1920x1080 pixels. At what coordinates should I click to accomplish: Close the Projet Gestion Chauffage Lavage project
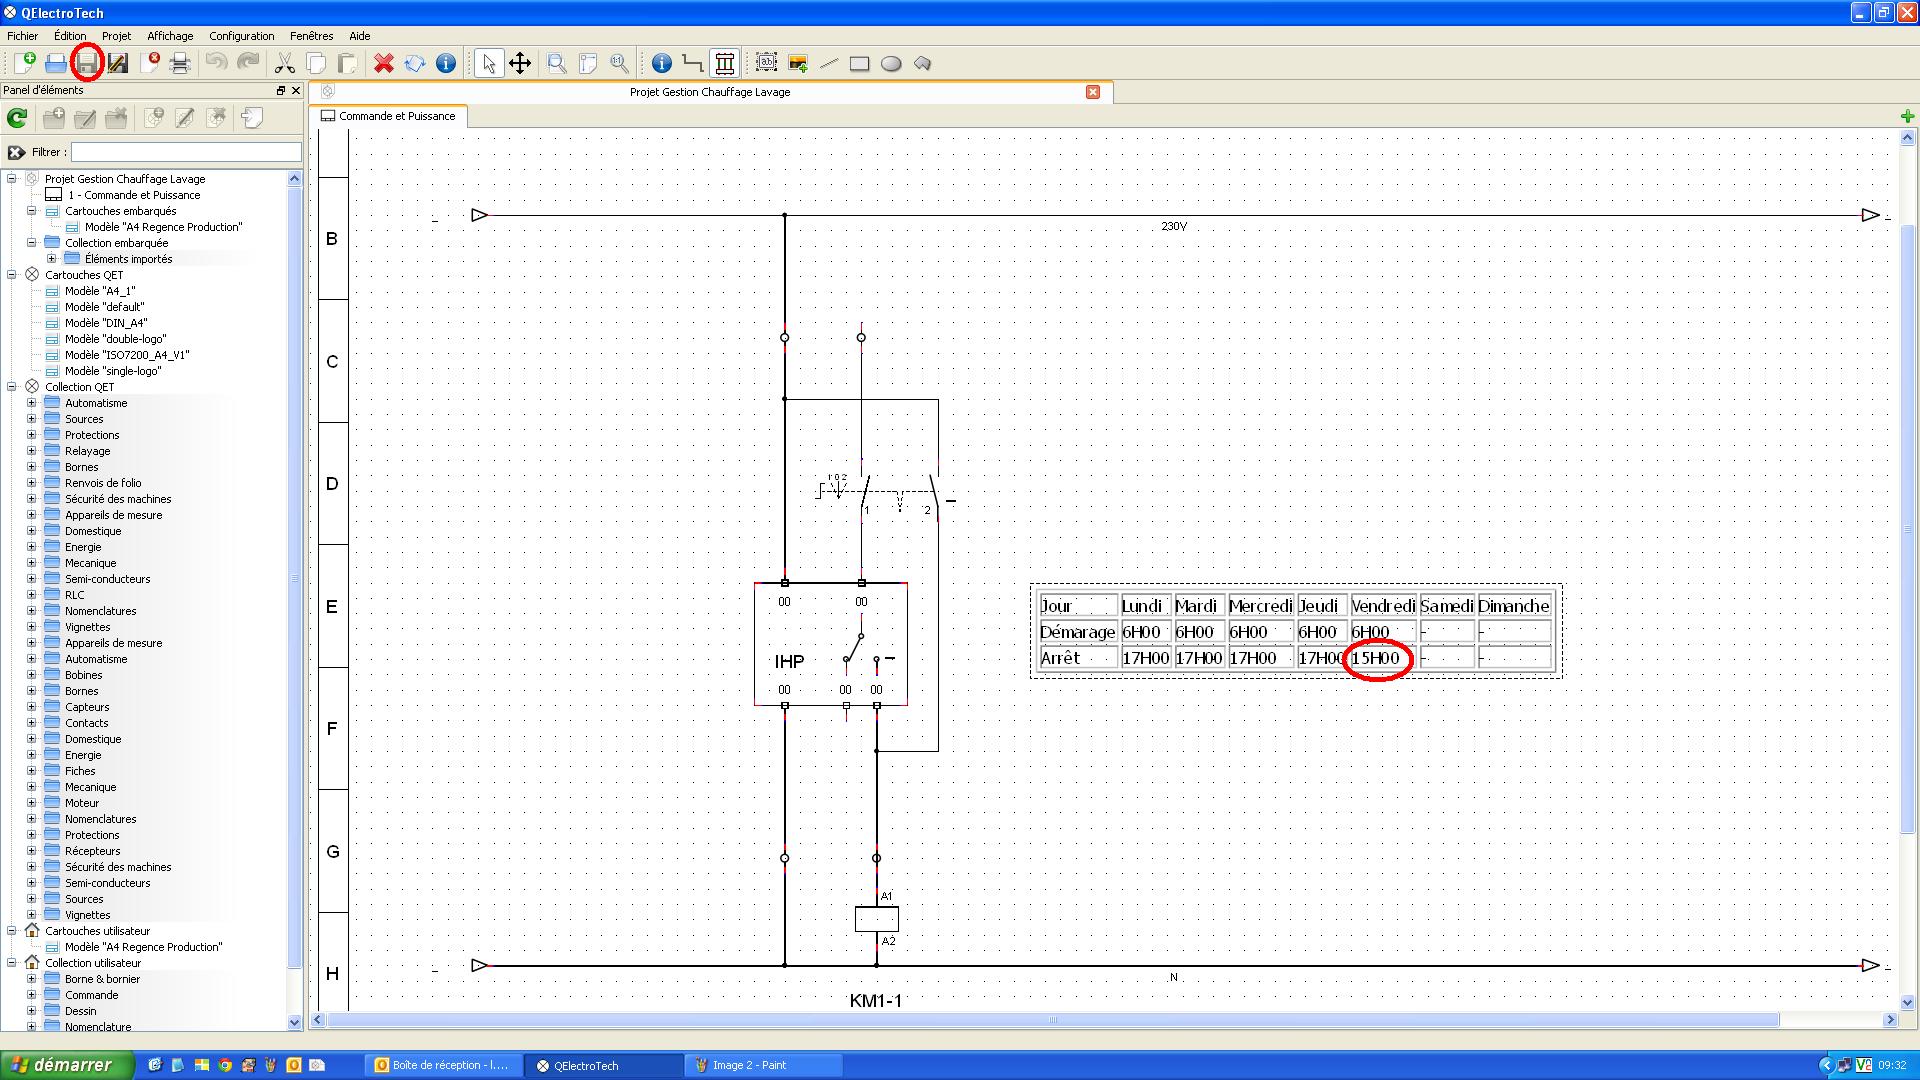[x=1093, y=92]
